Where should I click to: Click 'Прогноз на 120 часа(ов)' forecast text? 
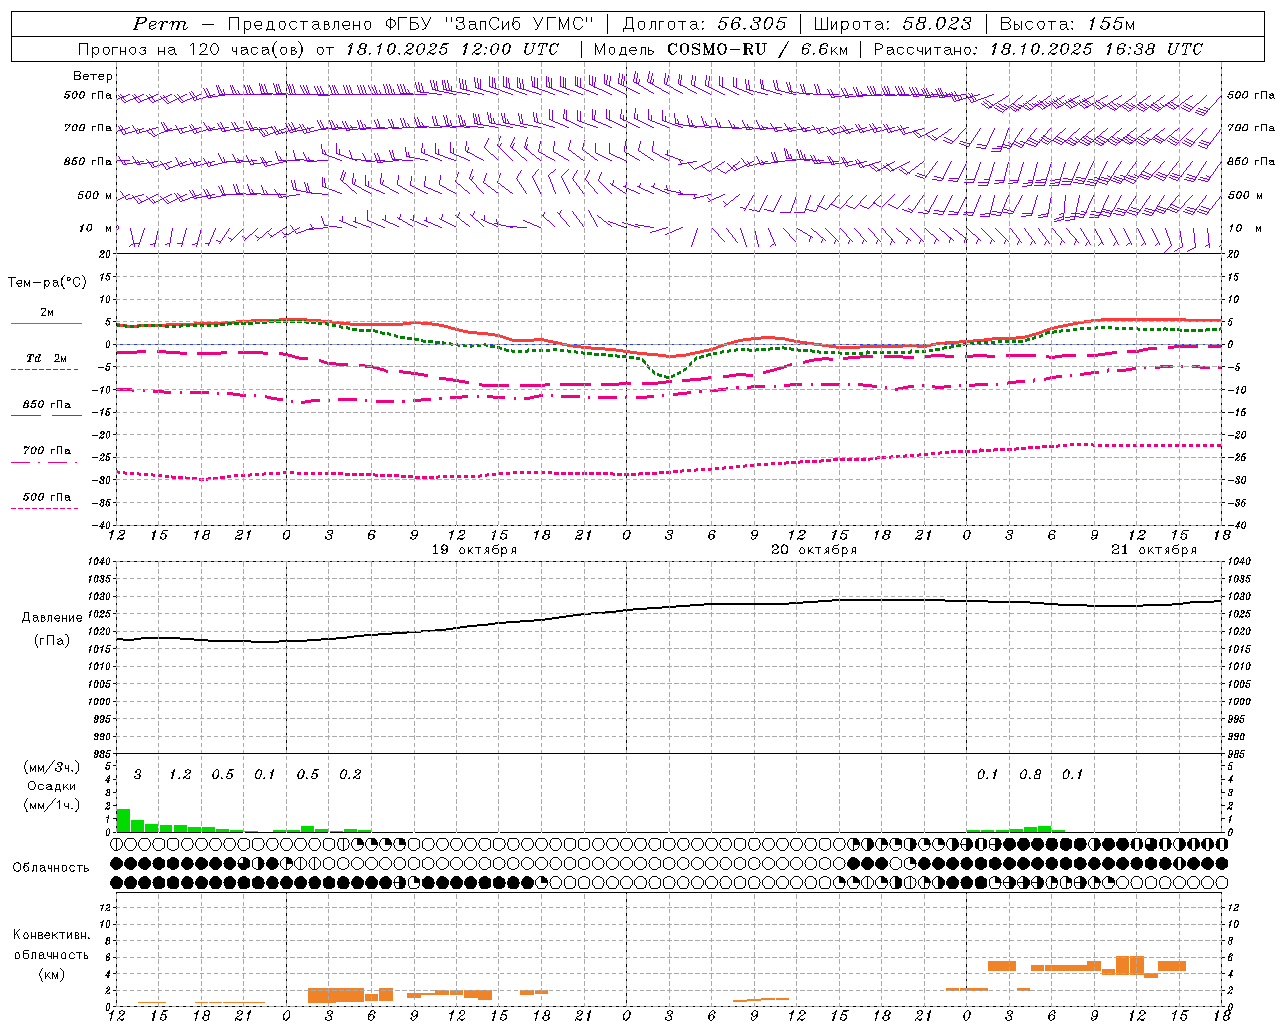coord(192,49)
